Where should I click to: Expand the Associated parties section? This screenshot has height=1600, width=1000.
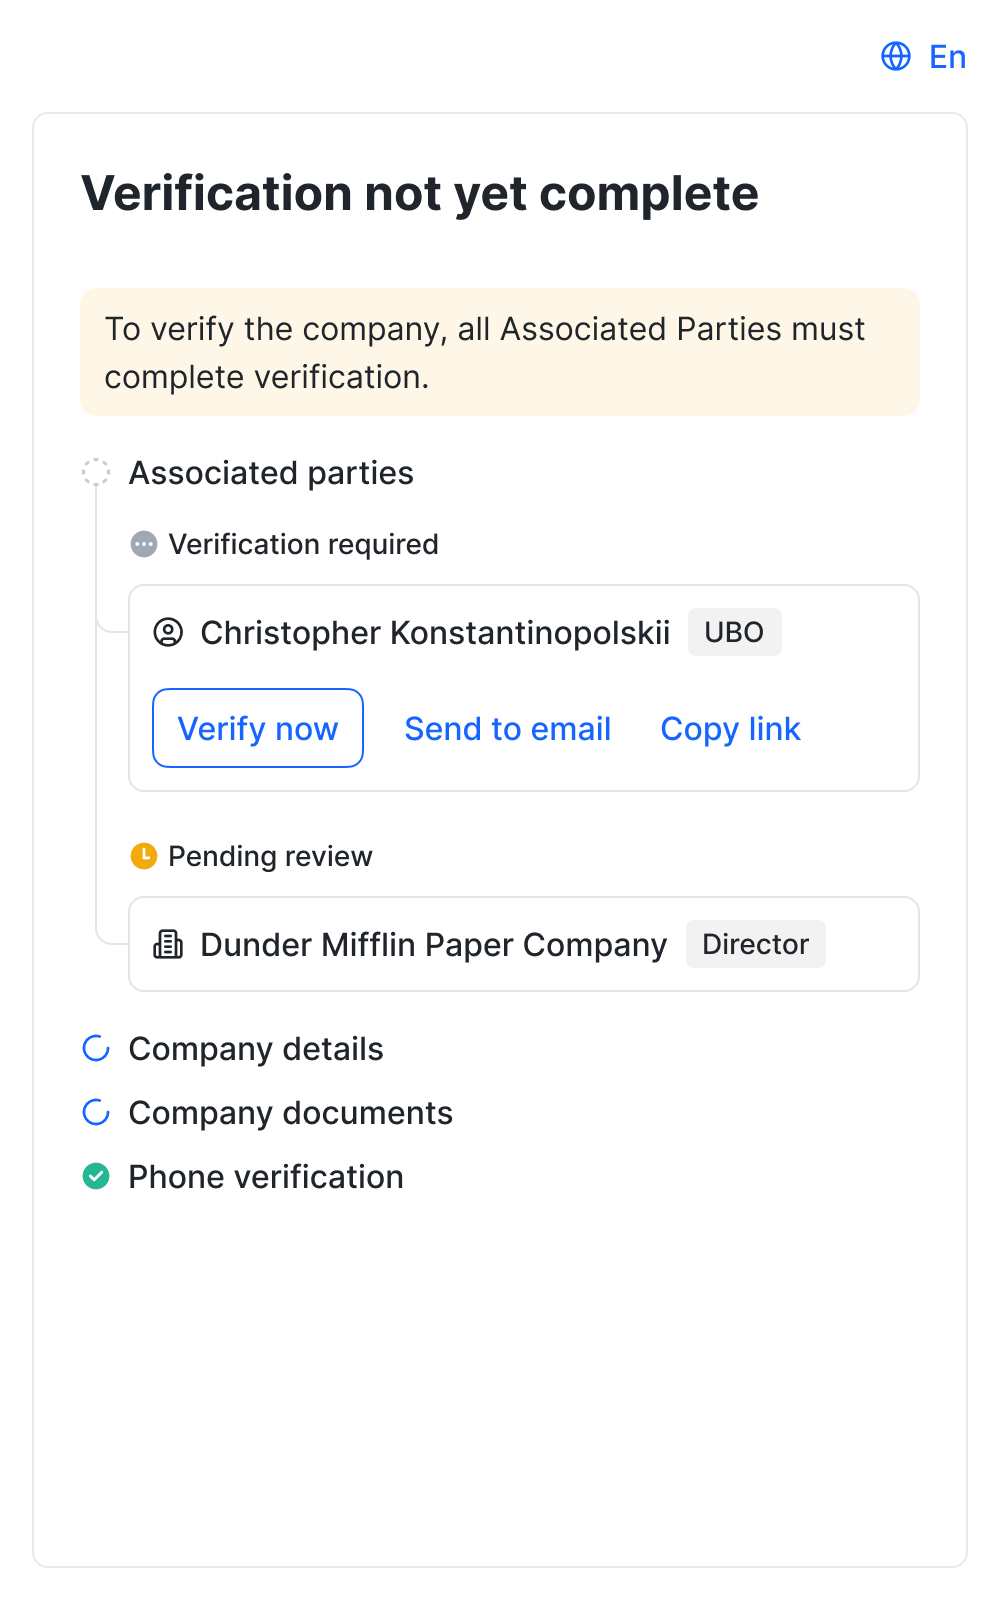pyautogui.click(x=271, y=473)
